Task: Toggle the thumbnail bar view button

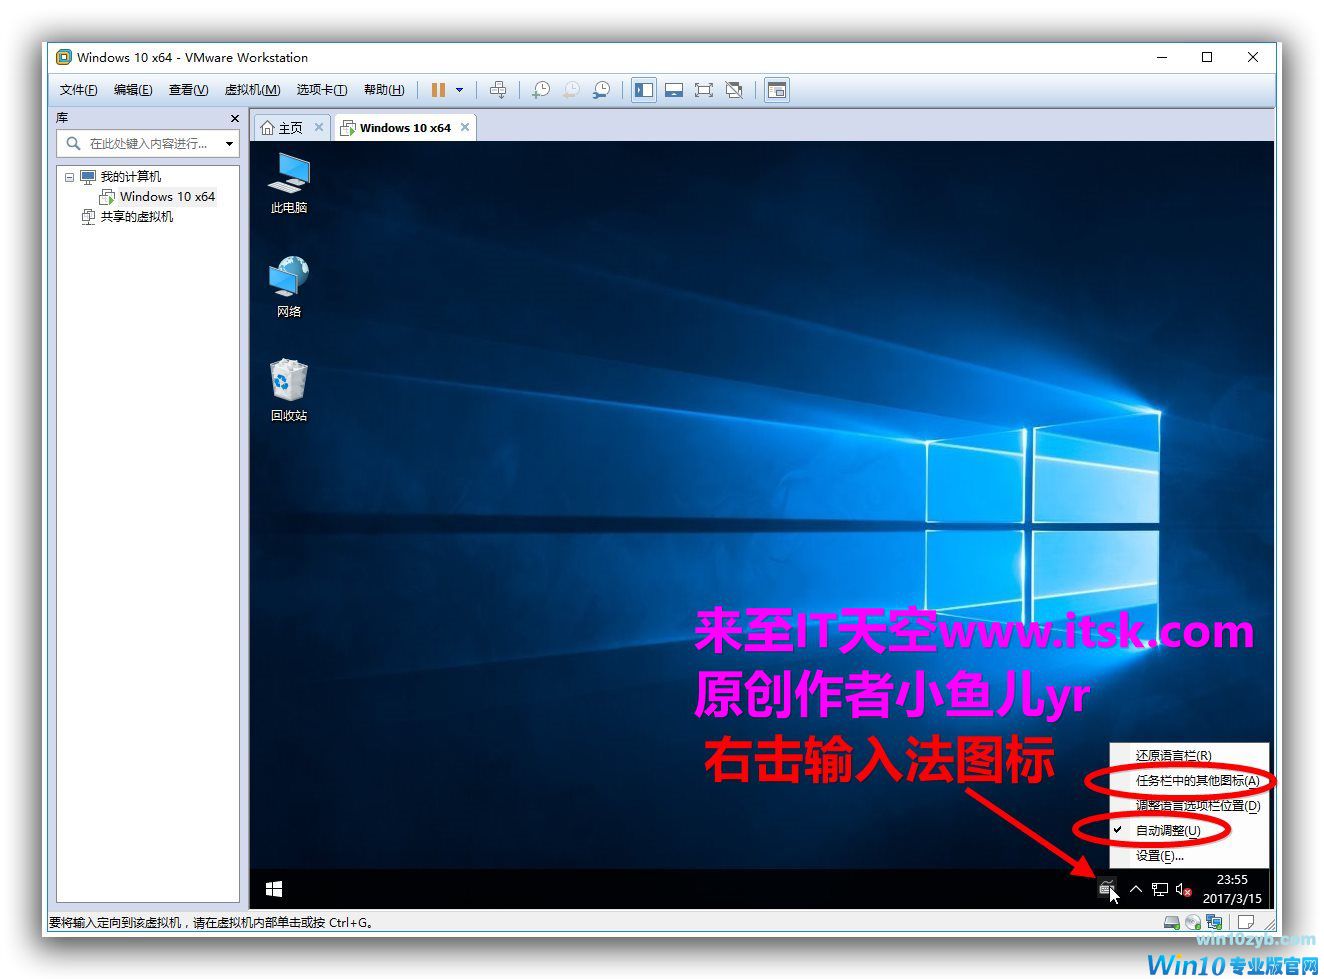Action: [674, 90]
